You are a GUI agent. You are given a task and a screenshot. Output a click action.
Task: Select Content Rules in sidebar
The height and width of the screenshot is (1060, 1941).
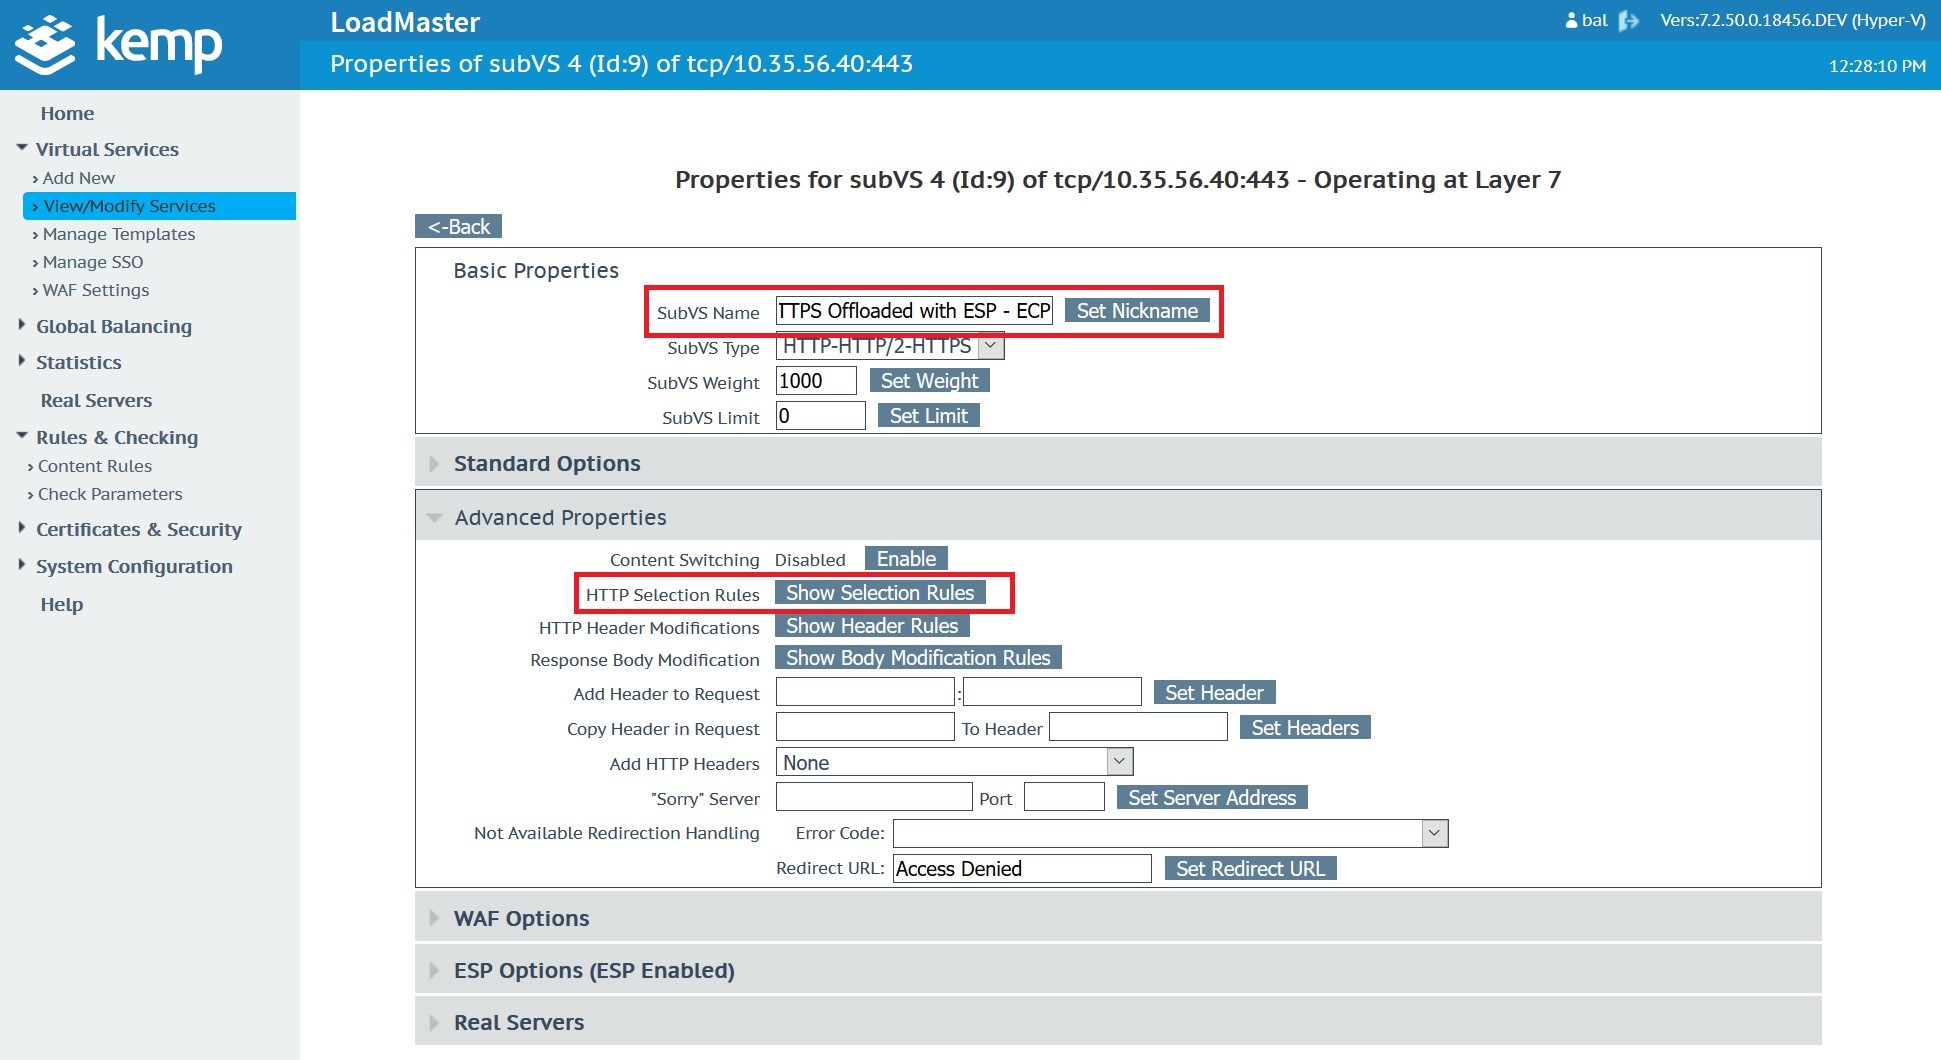tap(95, 466)
